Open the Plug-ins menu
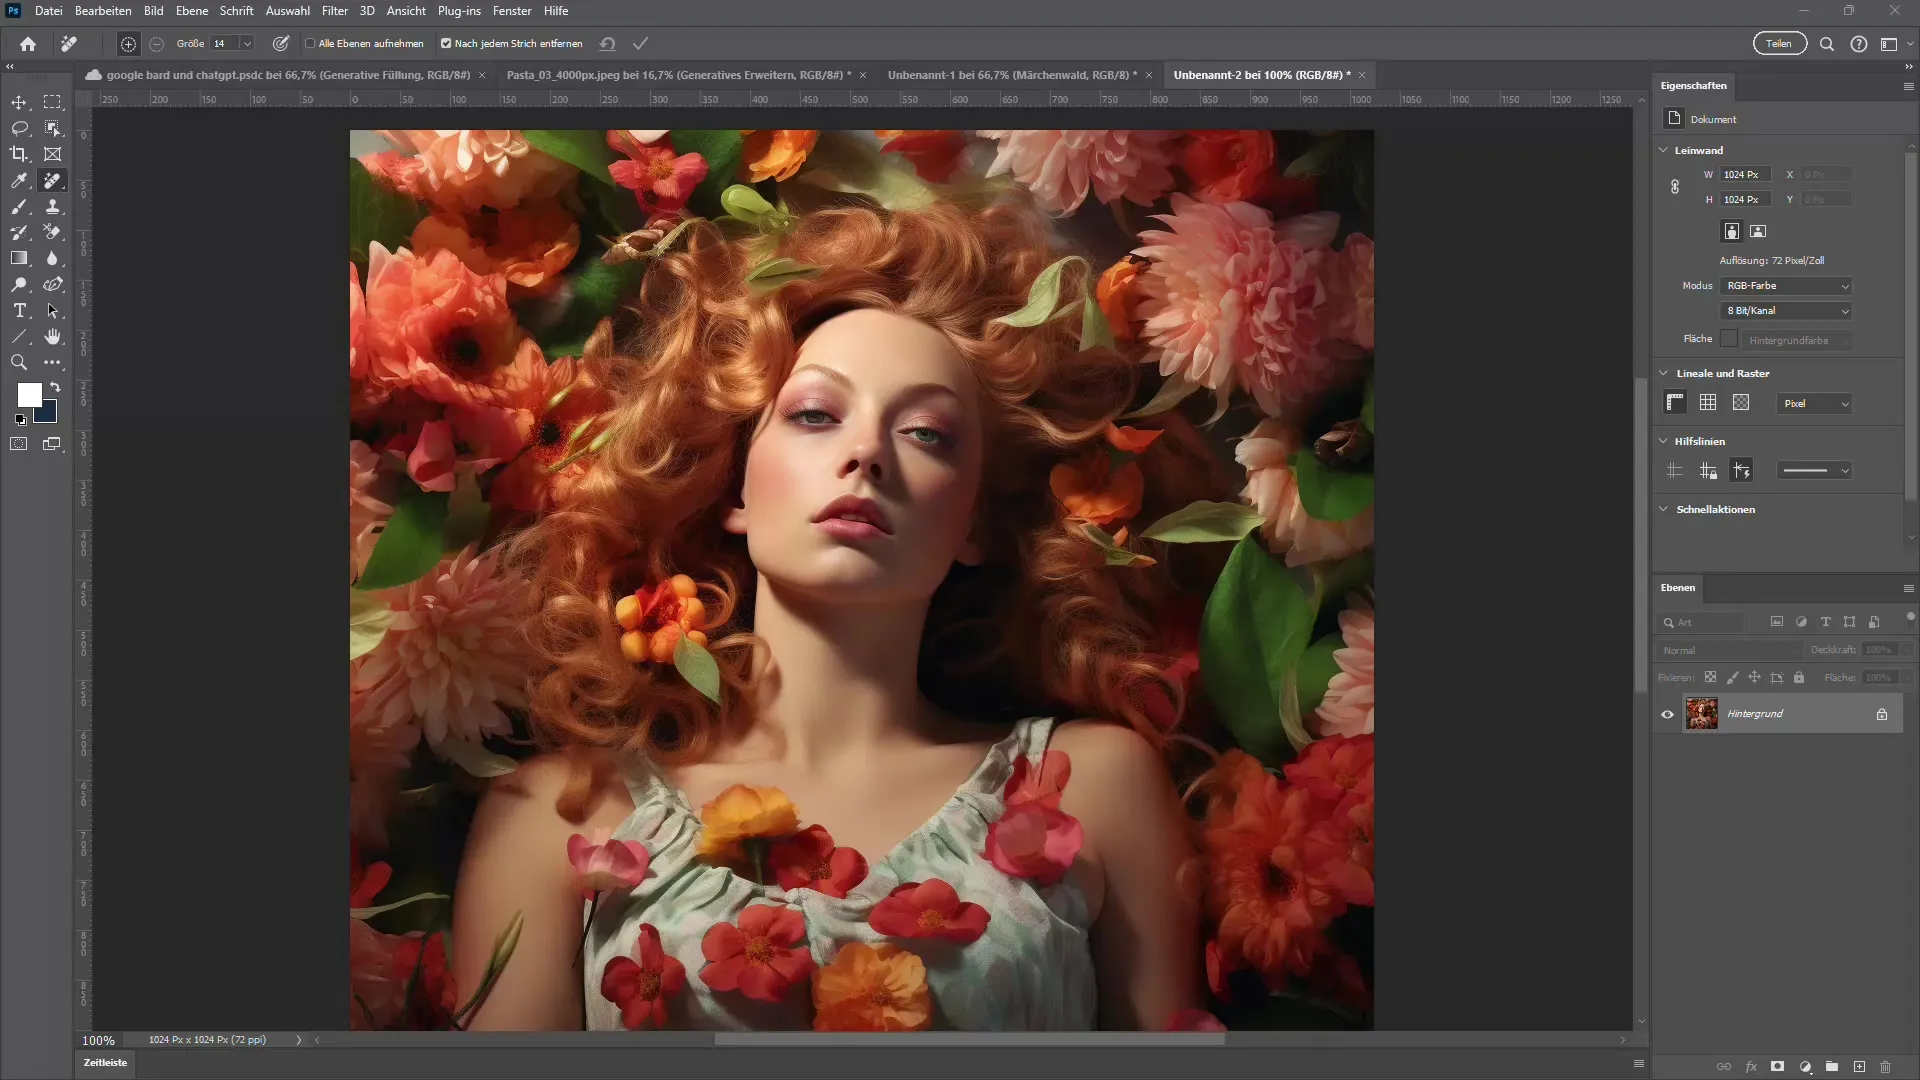 pos(459,11)
